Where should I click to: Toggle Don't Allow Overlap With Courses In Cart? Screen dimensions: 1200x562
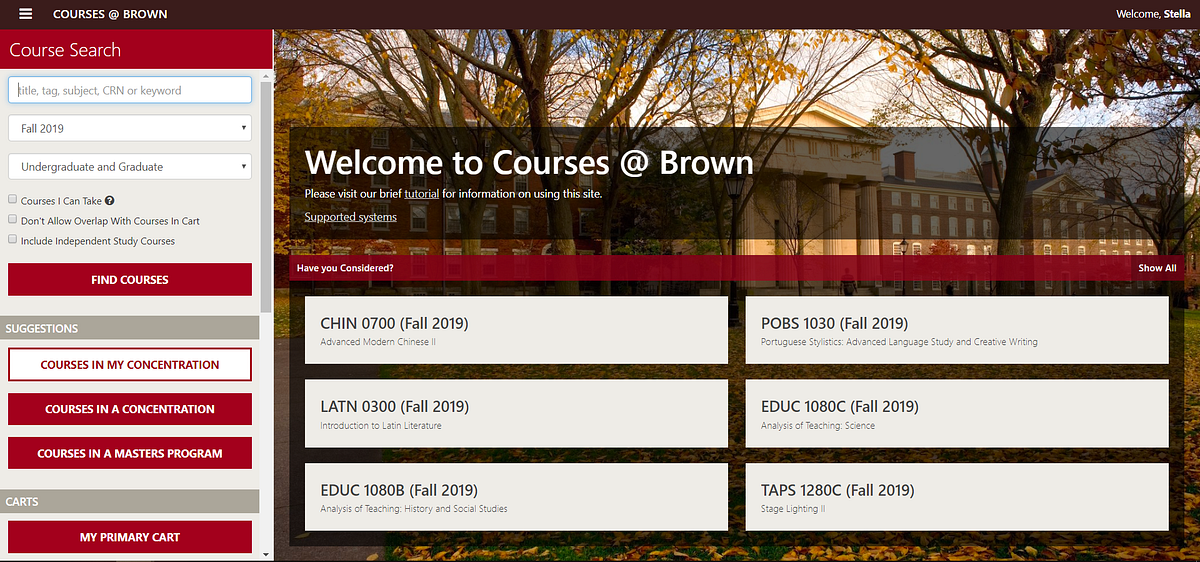point(12,220)
